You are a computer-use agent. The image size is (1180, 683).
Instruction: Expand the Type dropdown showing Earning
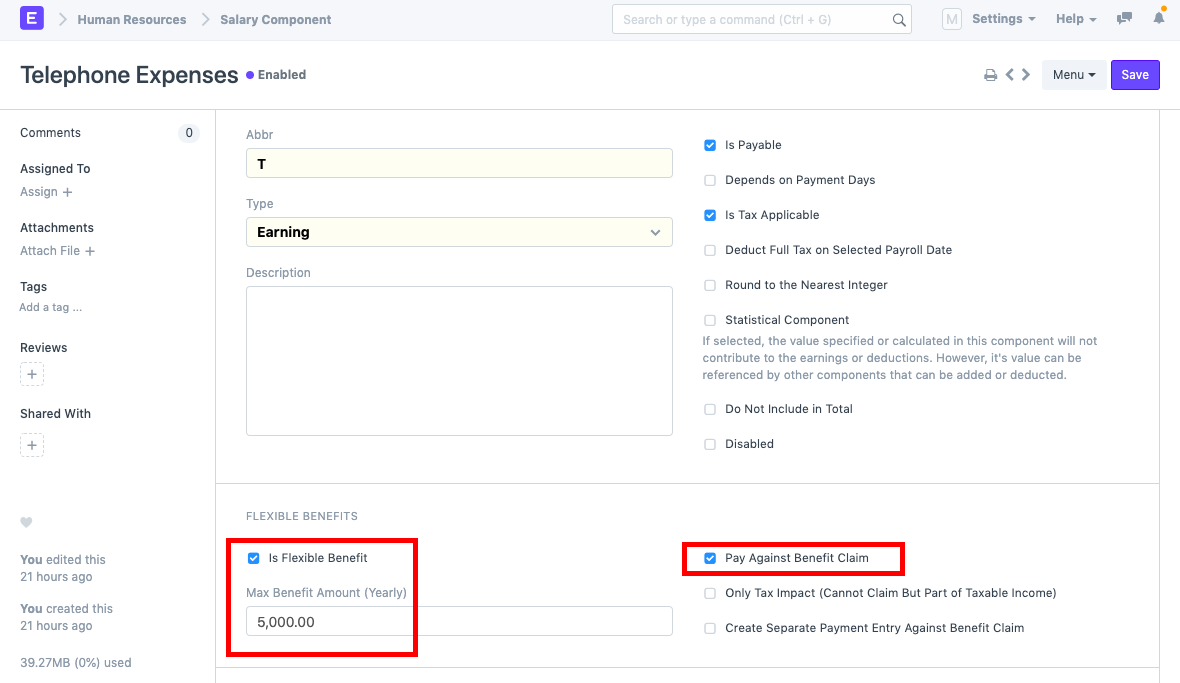point(459,232)
